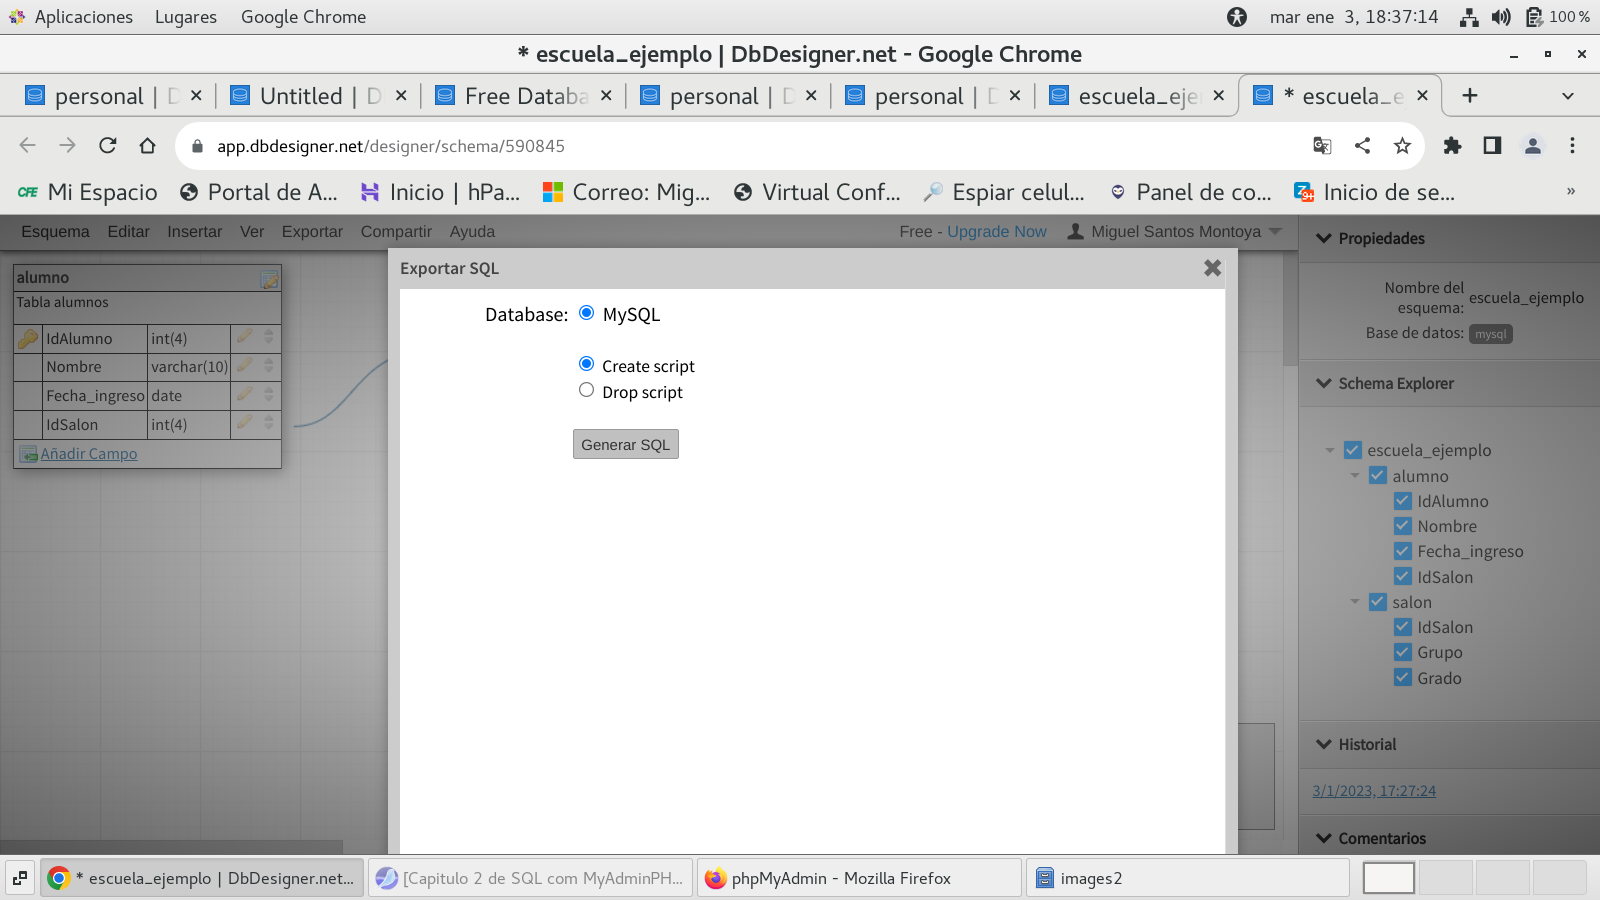Open the Chrome extensions puzzle icon
The width and height of the screenshot is (1600, 900).
click(x=1452, y=146)
